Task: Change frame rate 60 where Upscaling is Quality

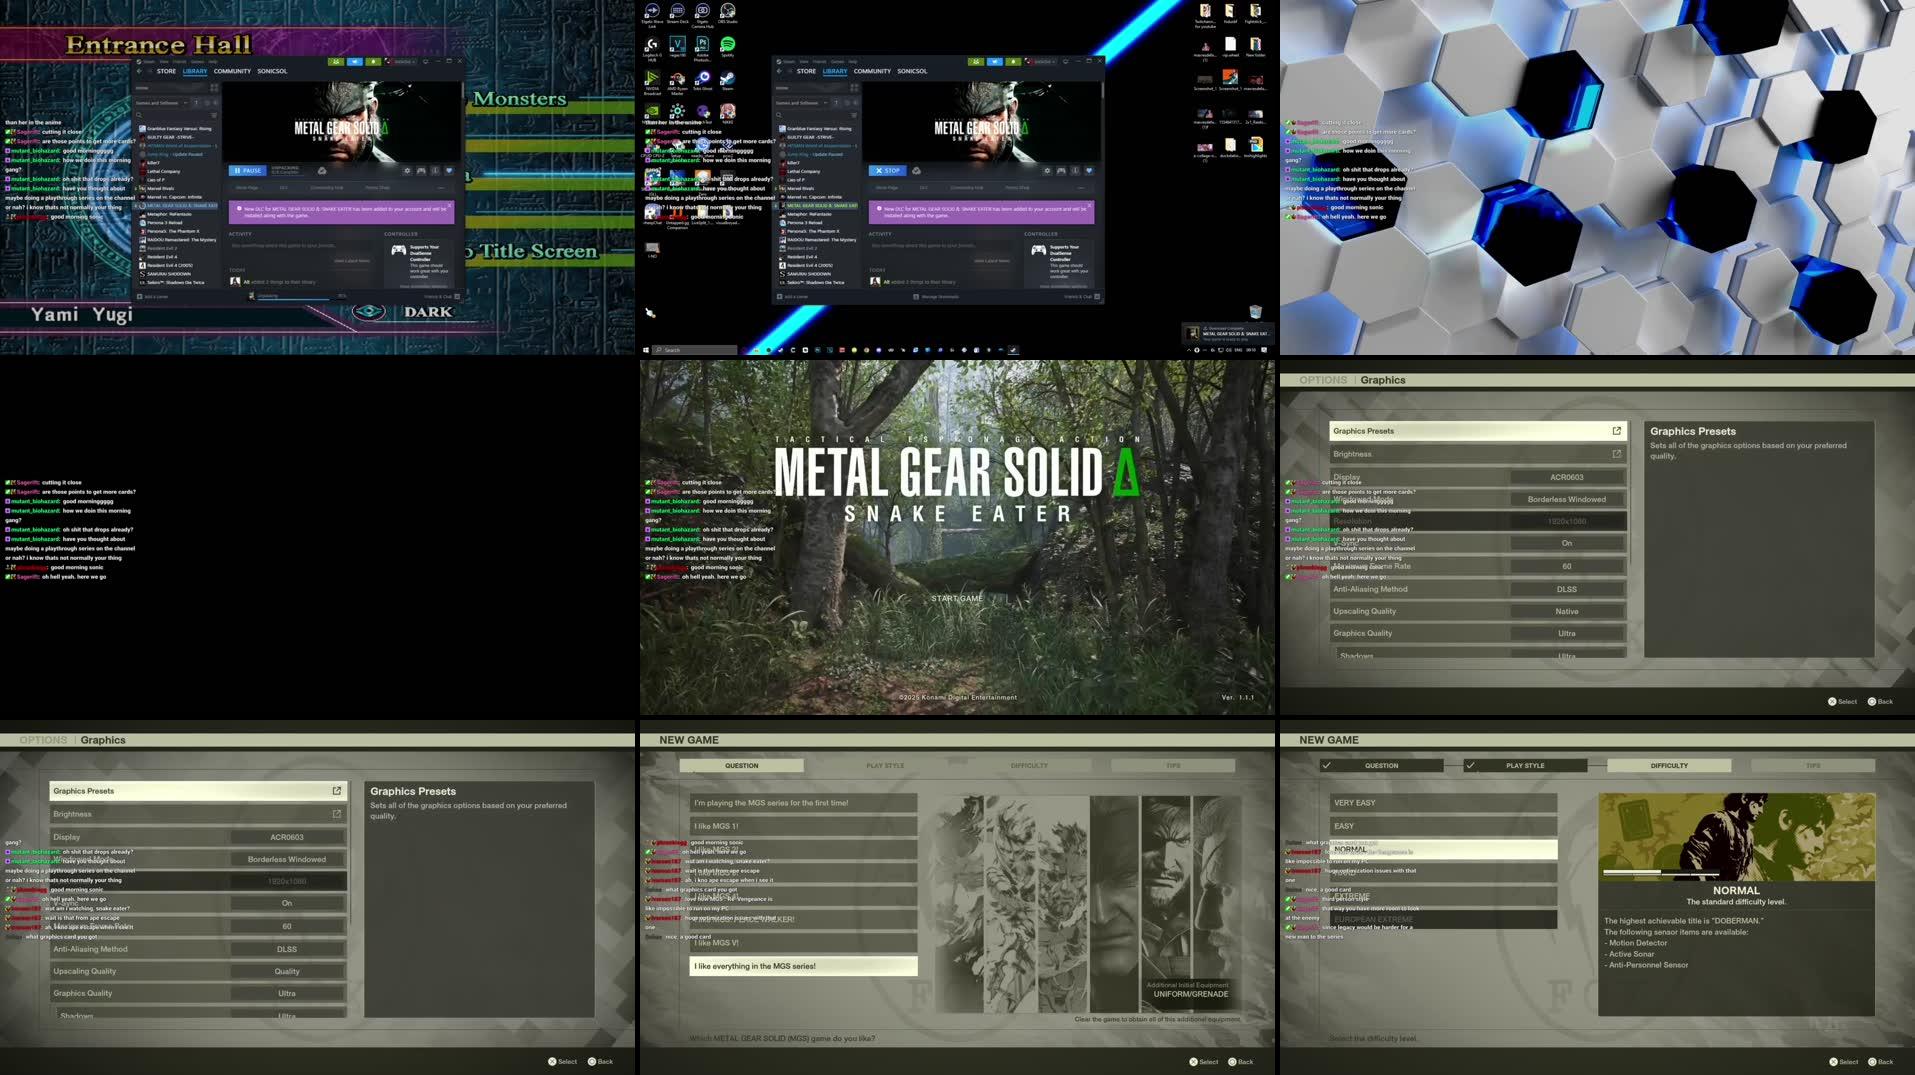Action: pyautogui.click(x=287, y=926)
